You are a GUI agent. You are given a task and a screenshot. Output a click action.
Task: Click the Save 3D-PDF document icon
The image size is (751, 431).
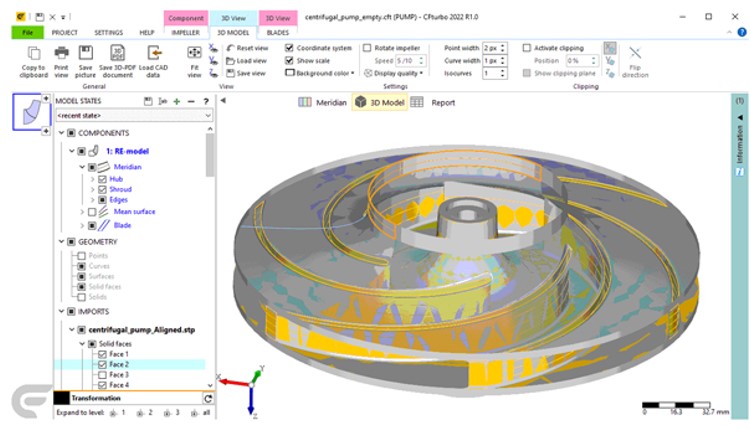coord(118,53)
